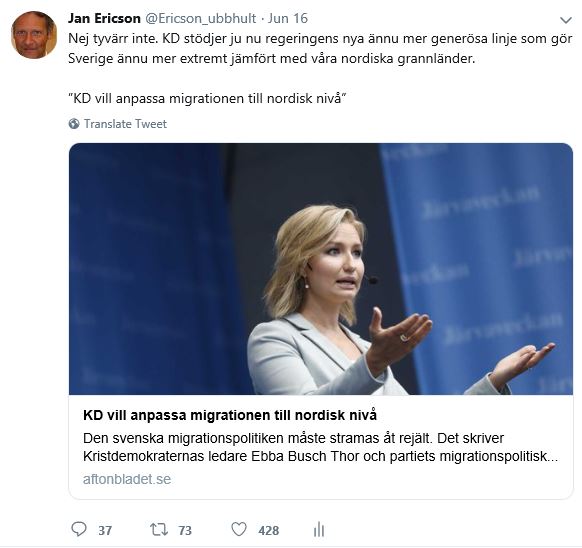Click the article headline about nordisk nivå
Screen dimensions: 582x548
[230, 415]
